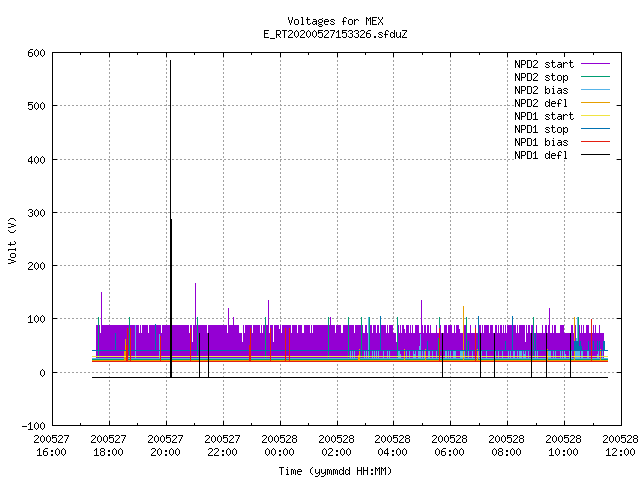
Task: Click the '200528 04:00' x-axis tick label
Action: [393, 446]
